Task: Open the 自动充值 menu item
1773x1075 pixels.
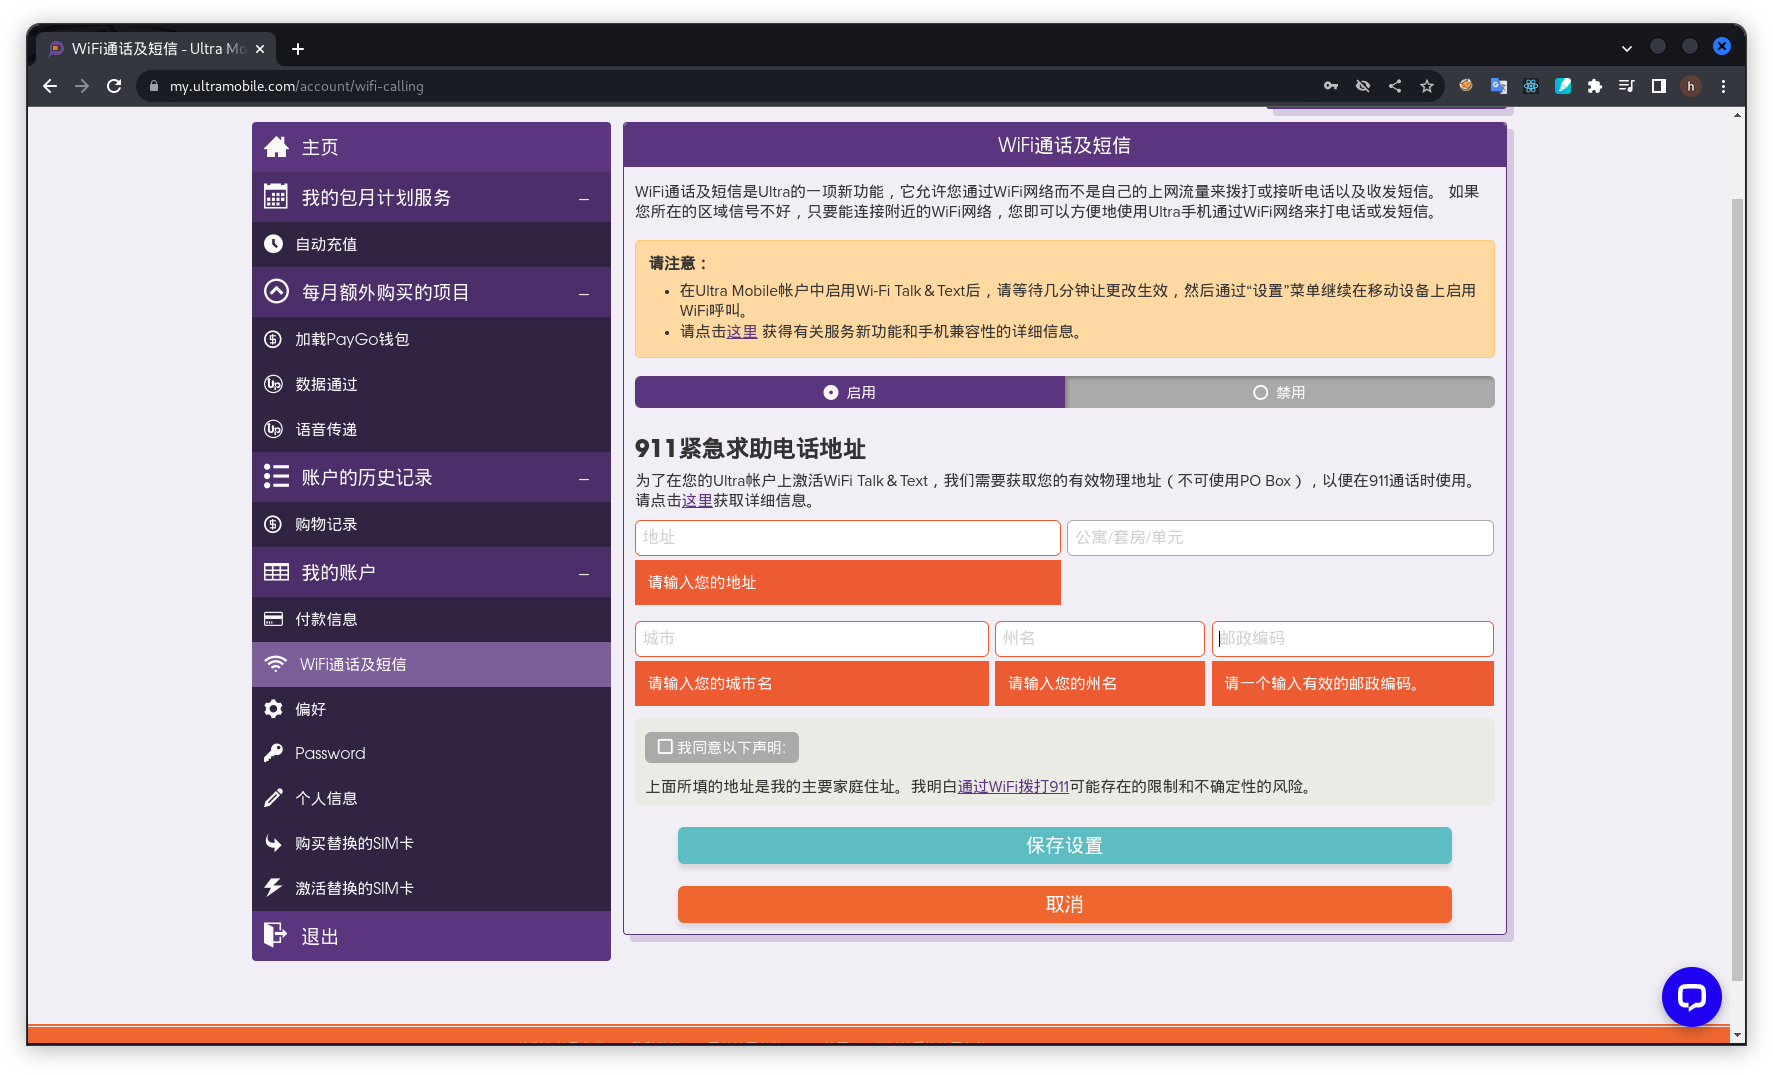Action: click(x=431, y=244)
